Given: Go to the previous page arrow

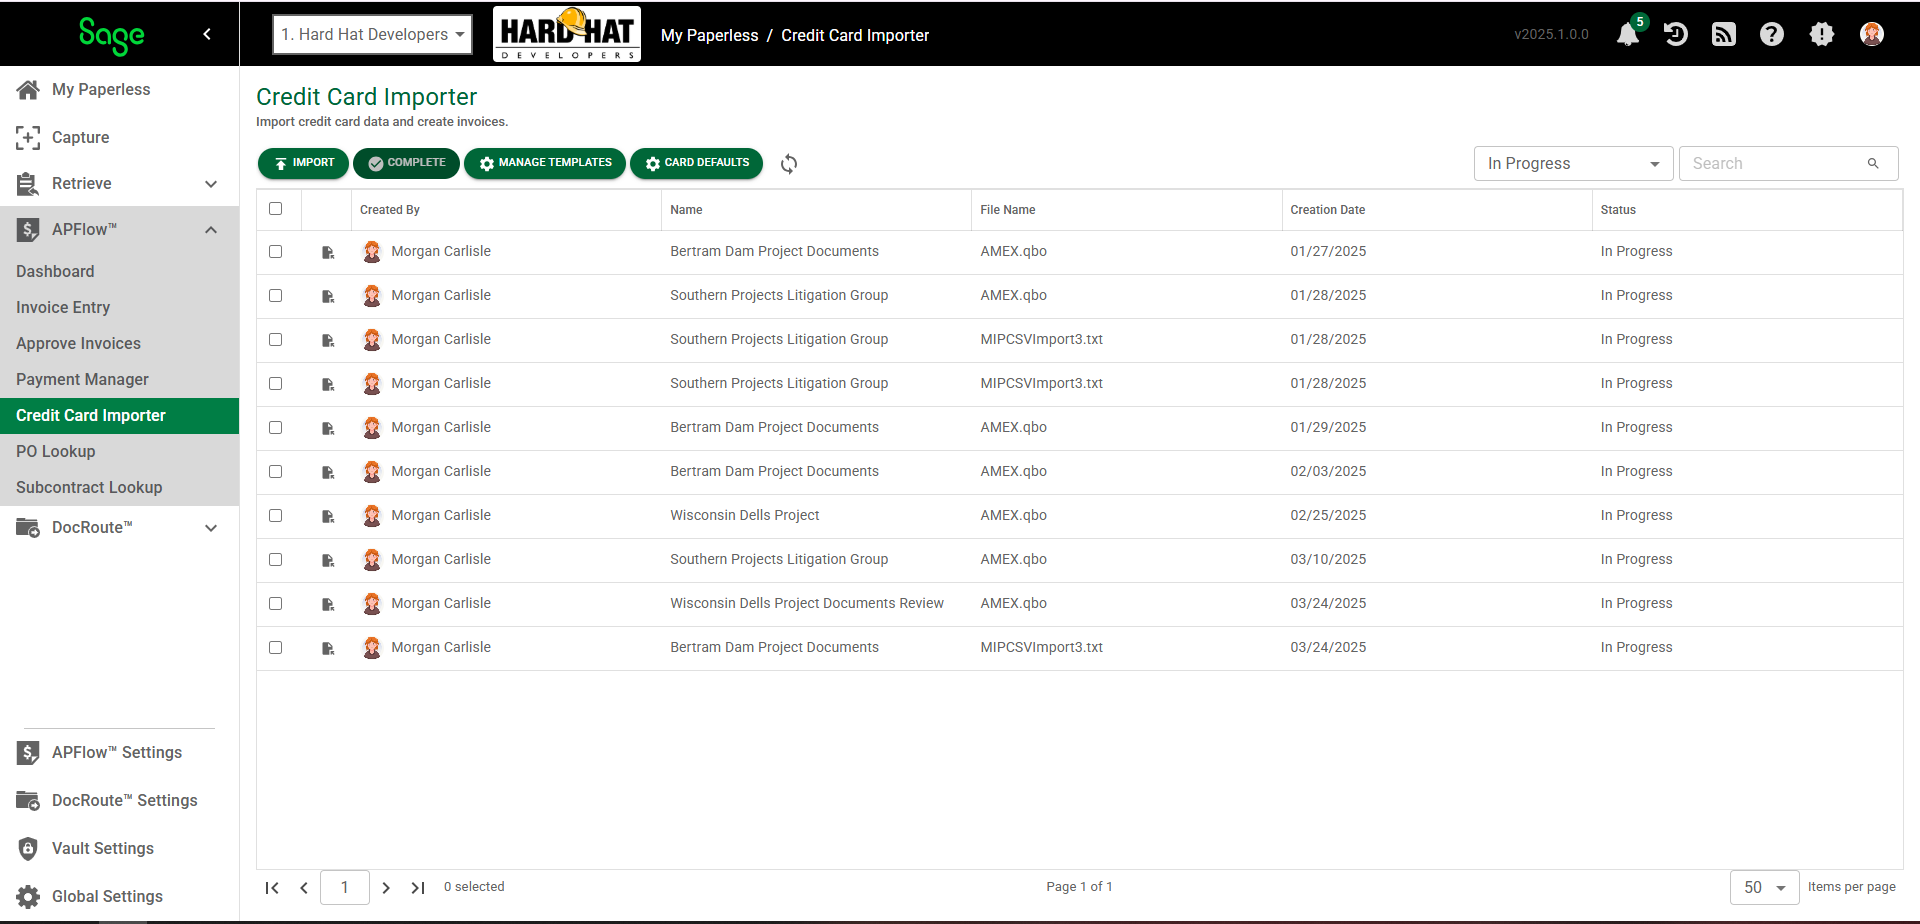Looking at the screenshot, I should tap(304, 888).
